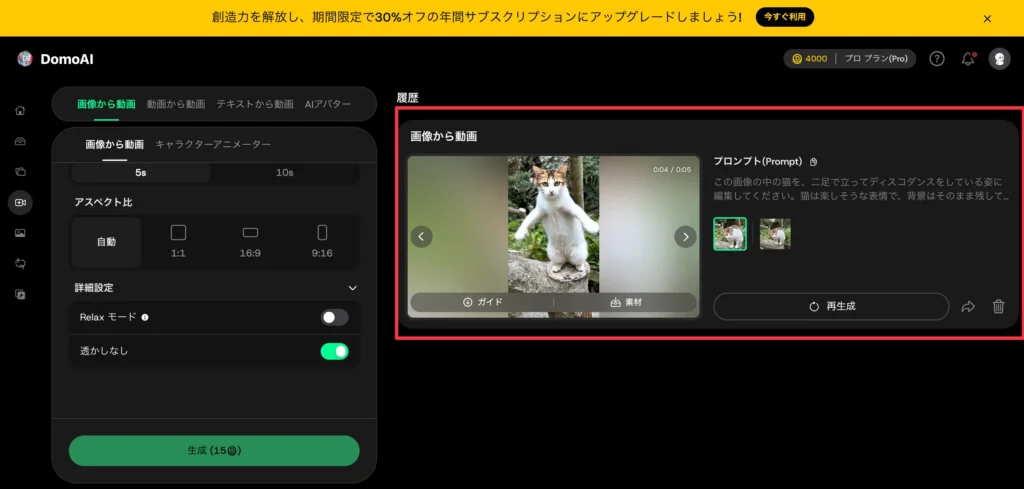Image resolution: width=1024 pixels, height=489 pixels.
Task: Open the help question mark icon
Action: tap(936, 59)
